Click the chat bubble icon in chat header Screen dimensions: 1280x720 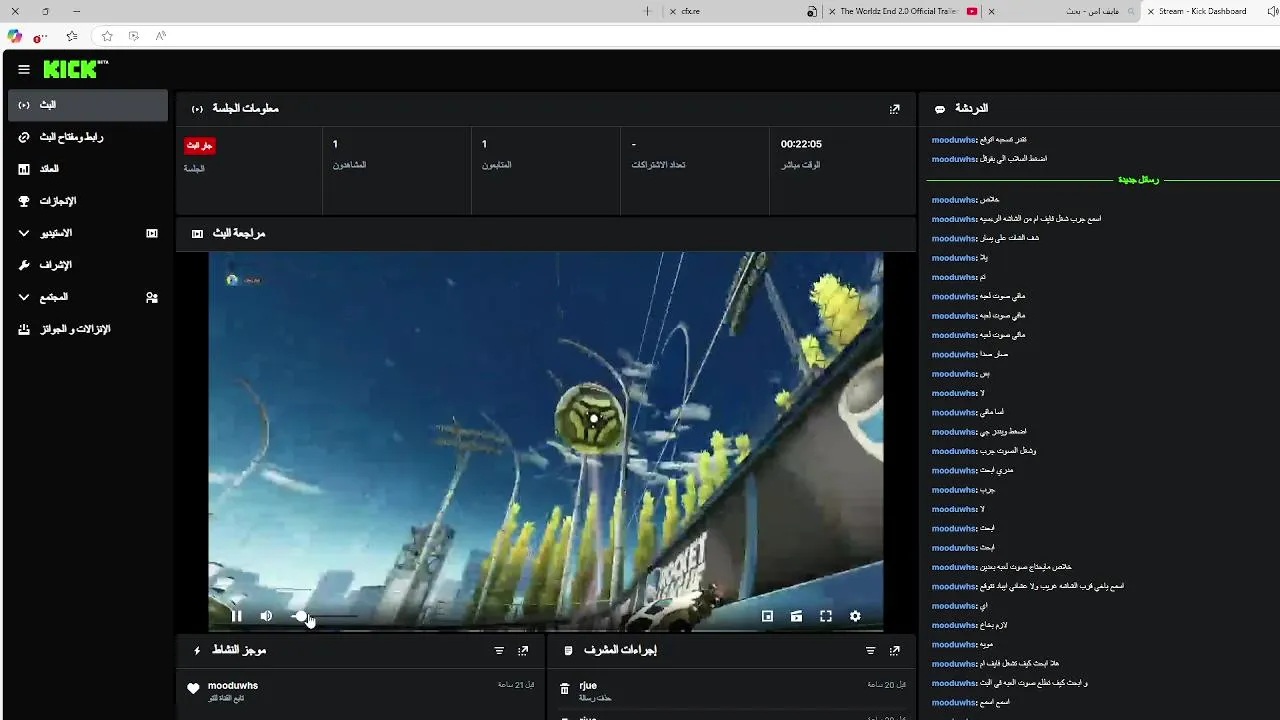pos(940,109)
